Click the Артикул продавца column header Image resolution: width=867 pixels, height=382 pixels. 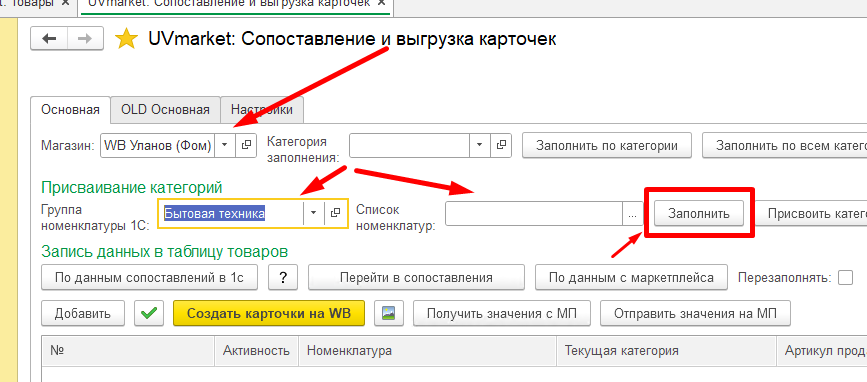click(822, 350)
